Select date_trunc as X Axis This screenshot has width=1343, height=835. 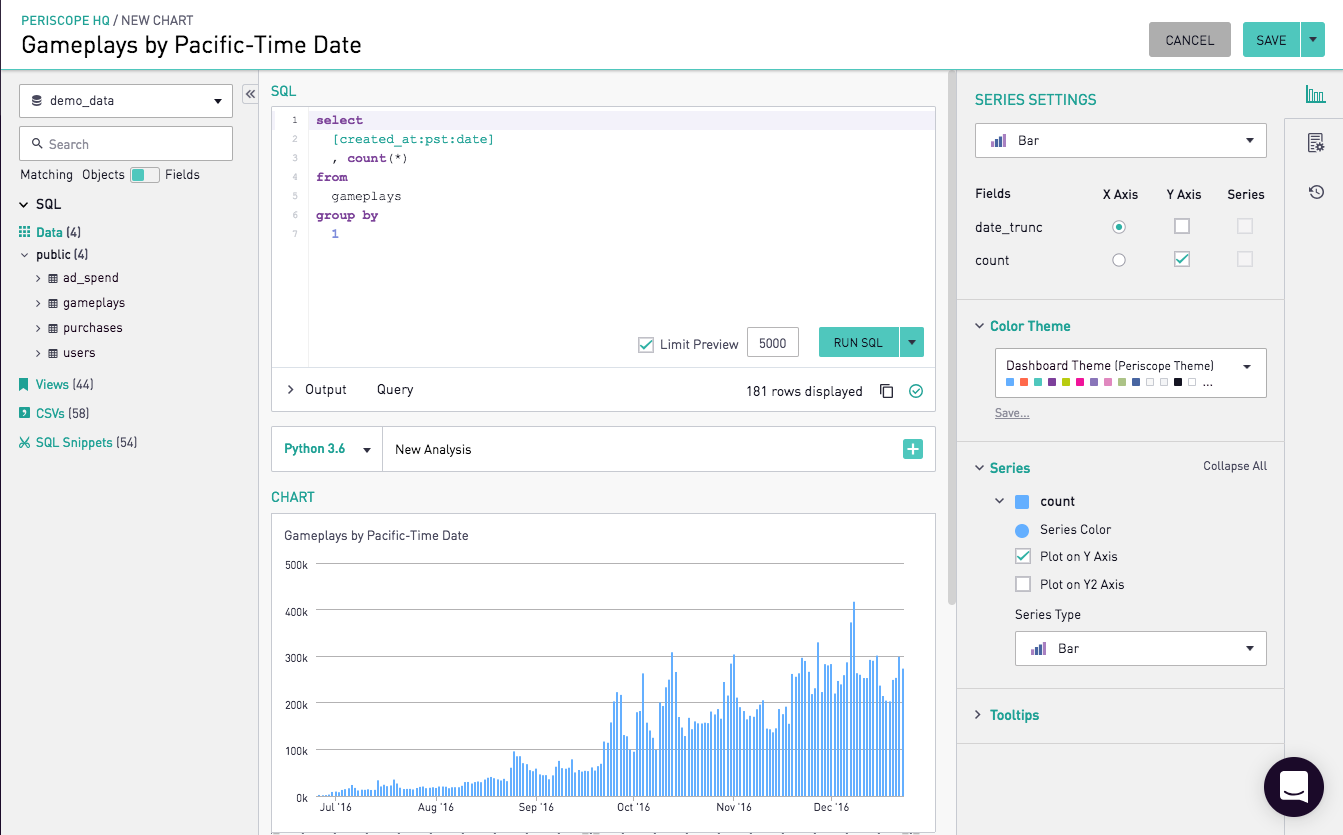(x=1119, y=227)
